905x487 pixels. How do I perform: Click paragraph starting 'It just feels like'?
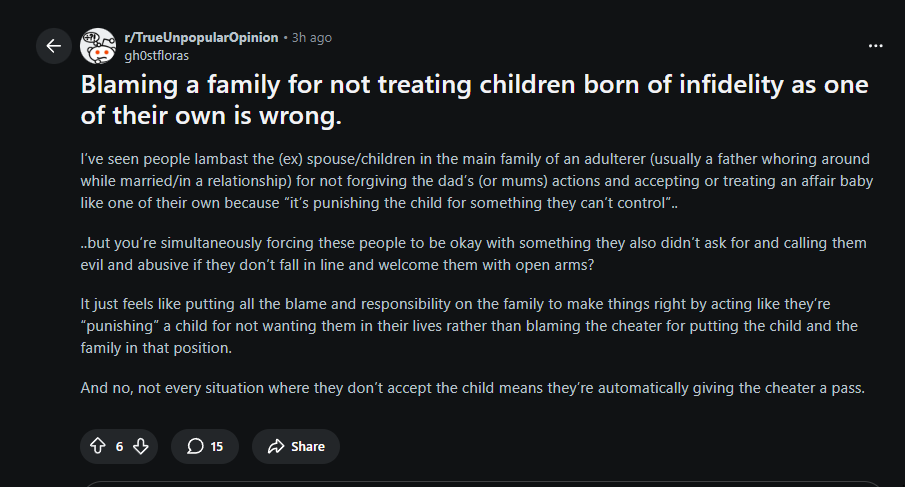pyautogui.click(x=469, y=325)
